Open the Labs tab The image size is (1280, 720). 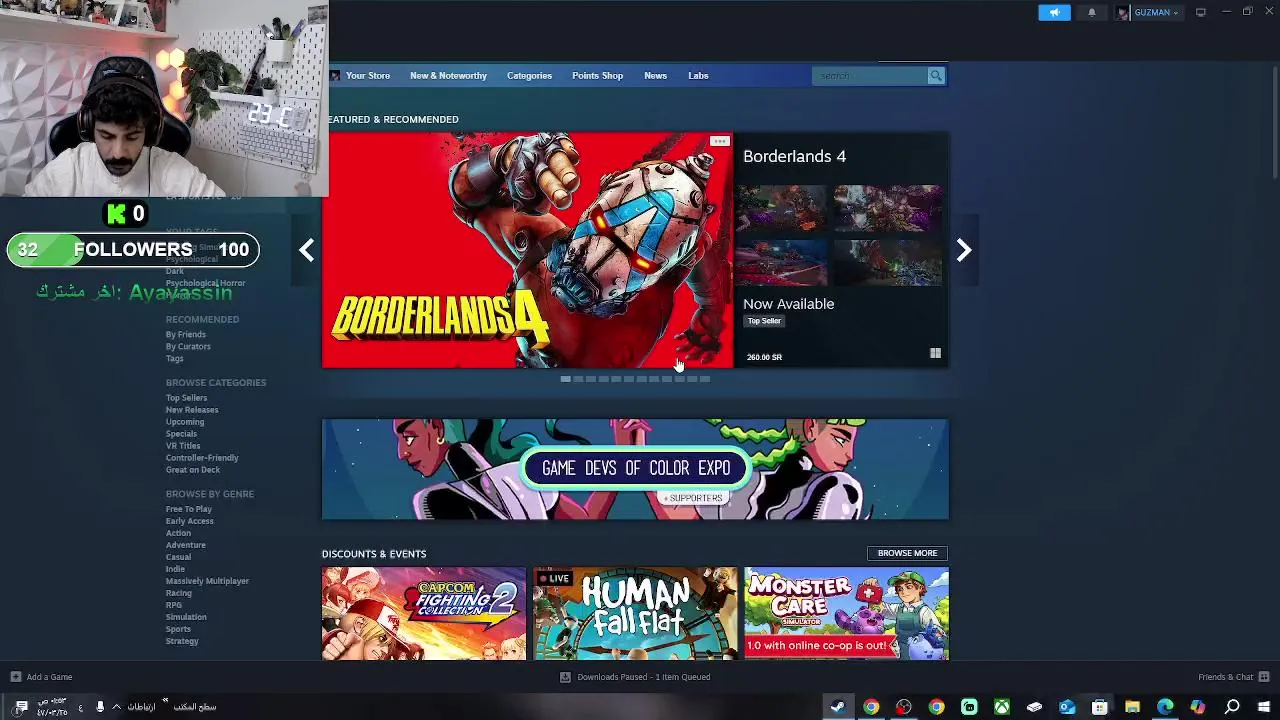(698, 75)
